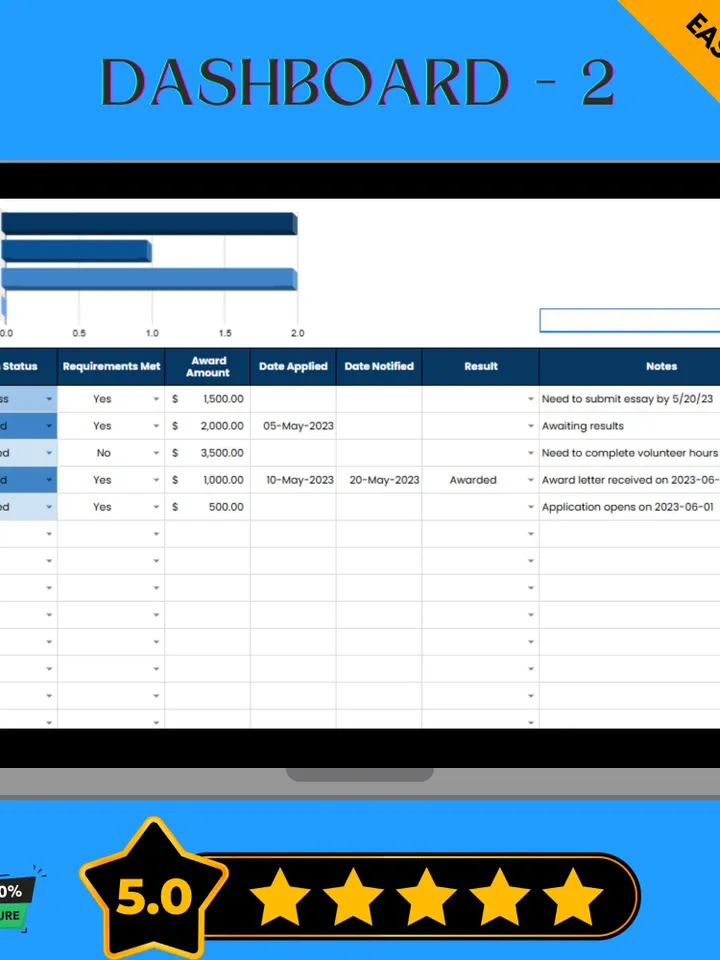
Task: Click the 'Award letter received' note cell
Action: click(x=630, y=480)
